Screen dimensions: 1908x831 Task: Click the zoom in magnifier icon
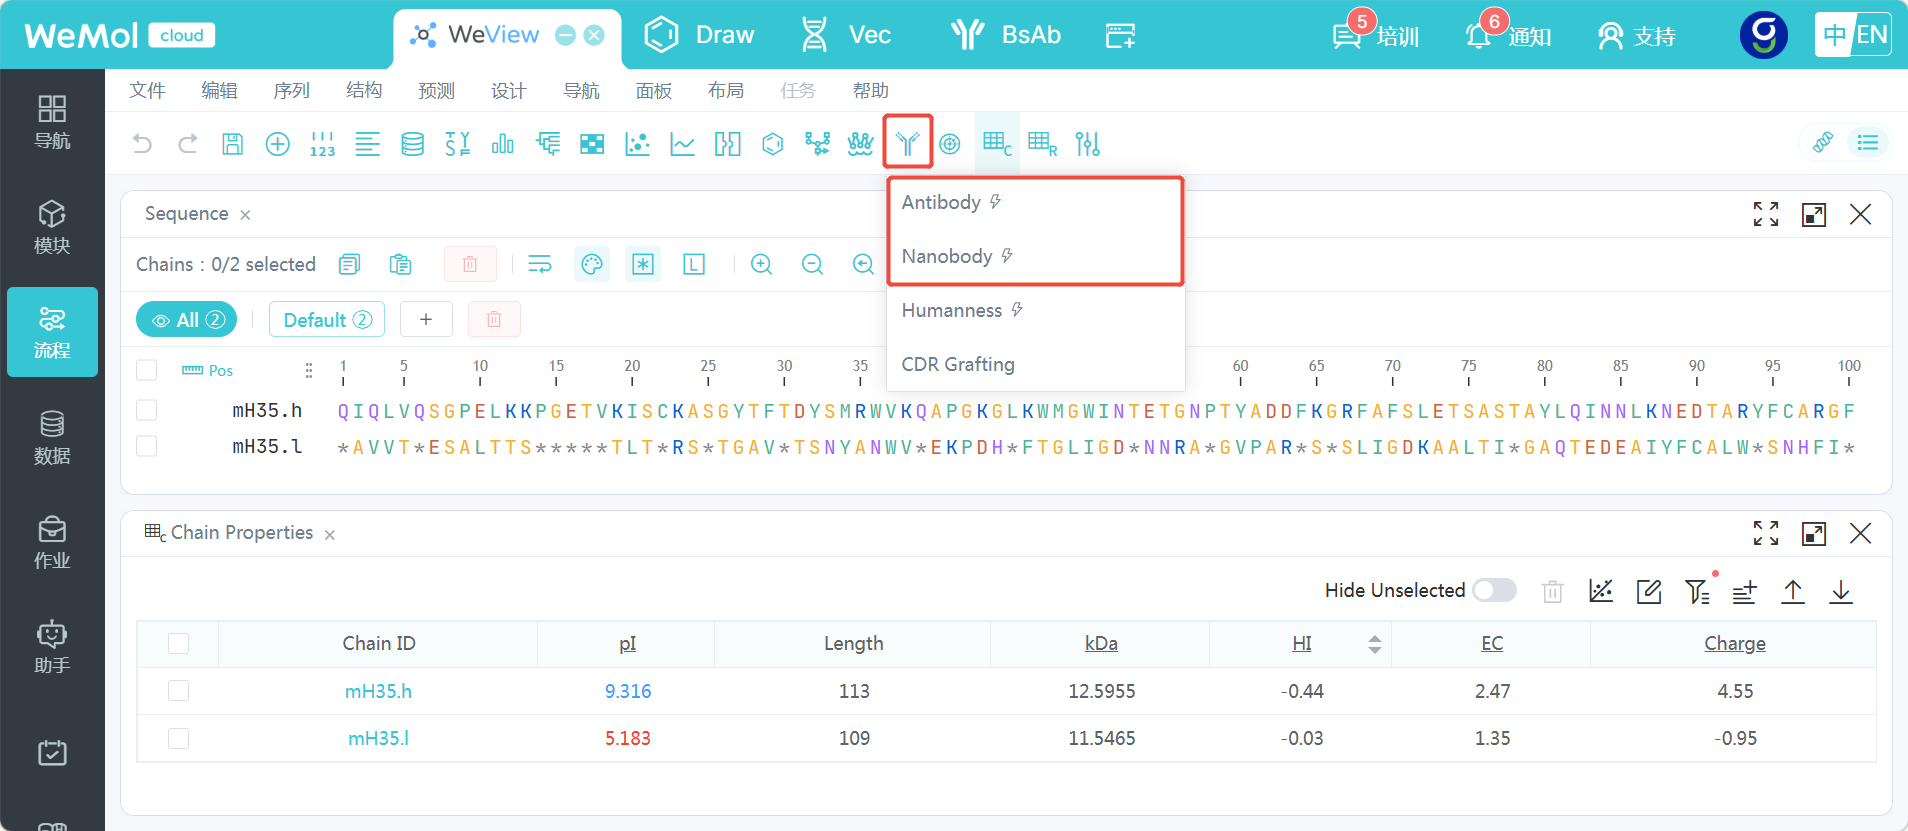pos(762,264)
